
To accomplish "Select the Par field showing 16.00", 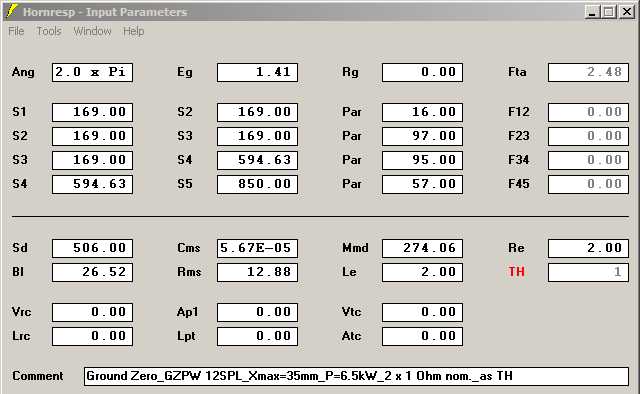I will (422, 112).
